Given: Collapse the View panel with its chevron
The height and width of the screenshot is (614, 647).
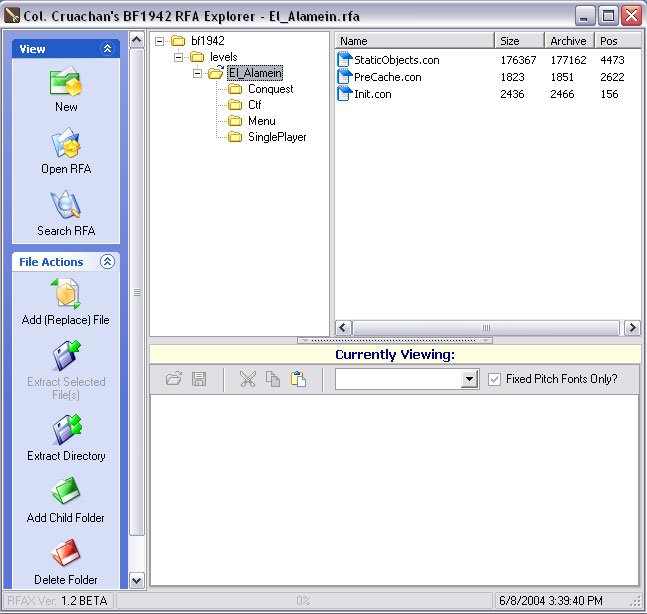Looking at the screenshot, I should click(107, 48).
